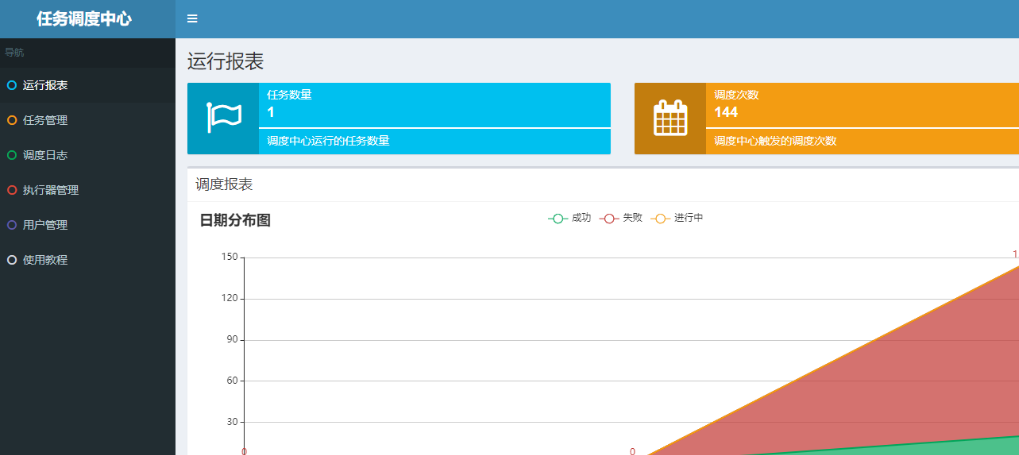Click the white circle icon beside 使用教程

click(x=12, y=260)
